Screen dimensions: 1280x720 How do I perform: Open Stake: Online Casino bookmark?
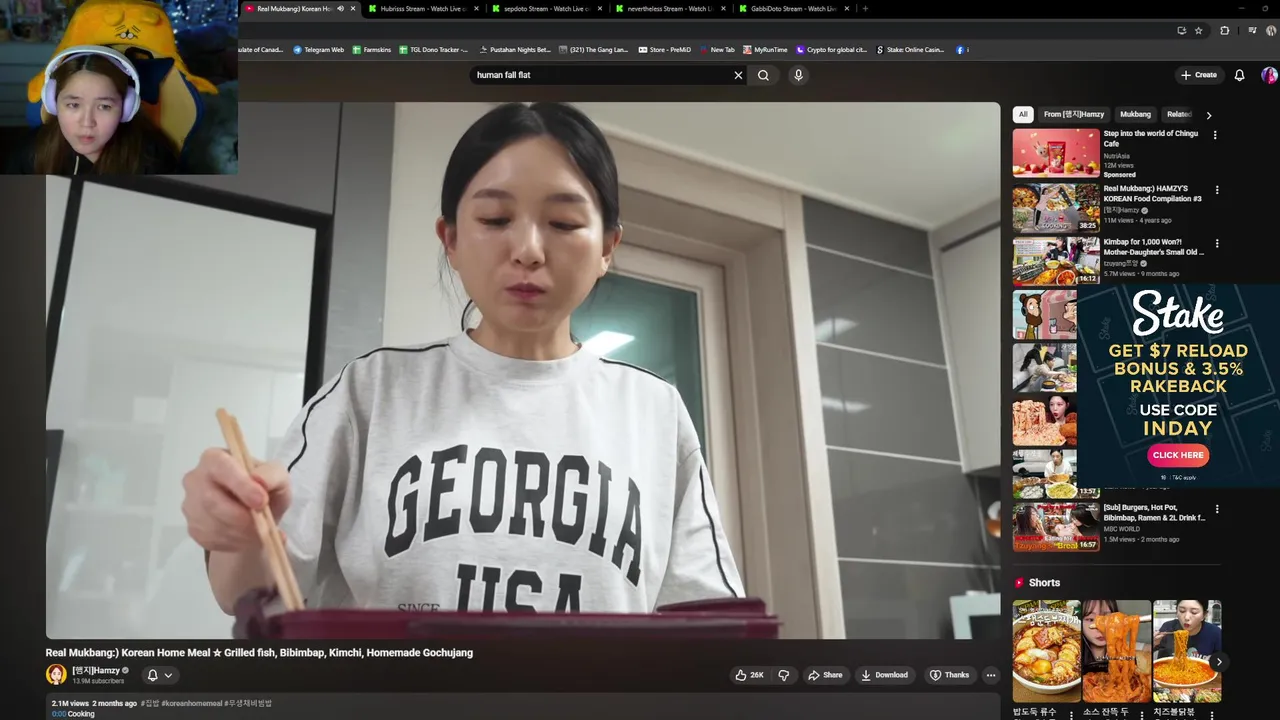(x=910, y=49)
